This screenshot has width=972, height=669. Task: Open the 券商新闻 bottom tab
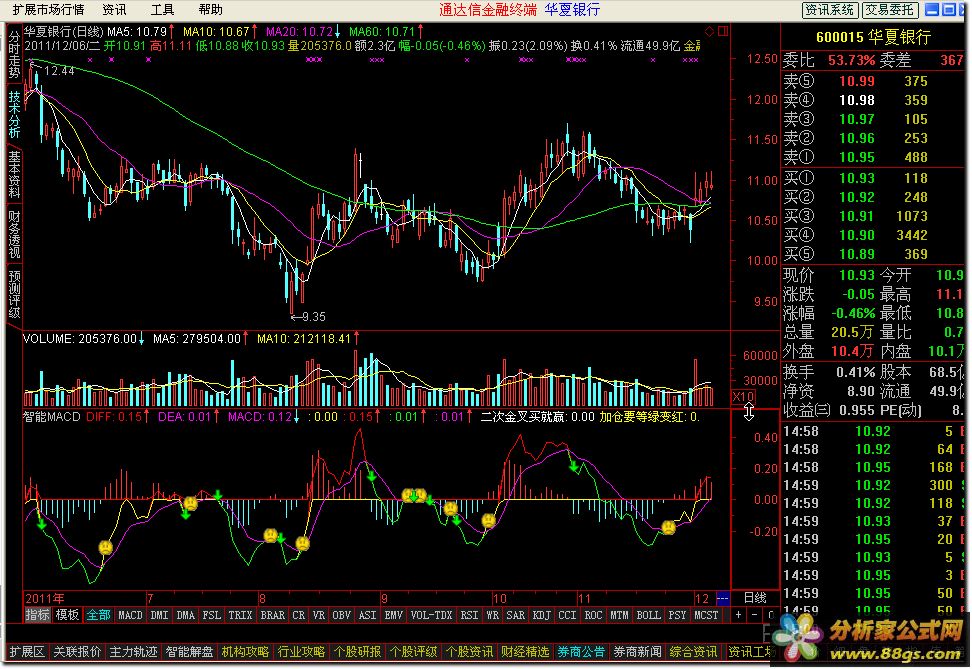tap(637, 652)
